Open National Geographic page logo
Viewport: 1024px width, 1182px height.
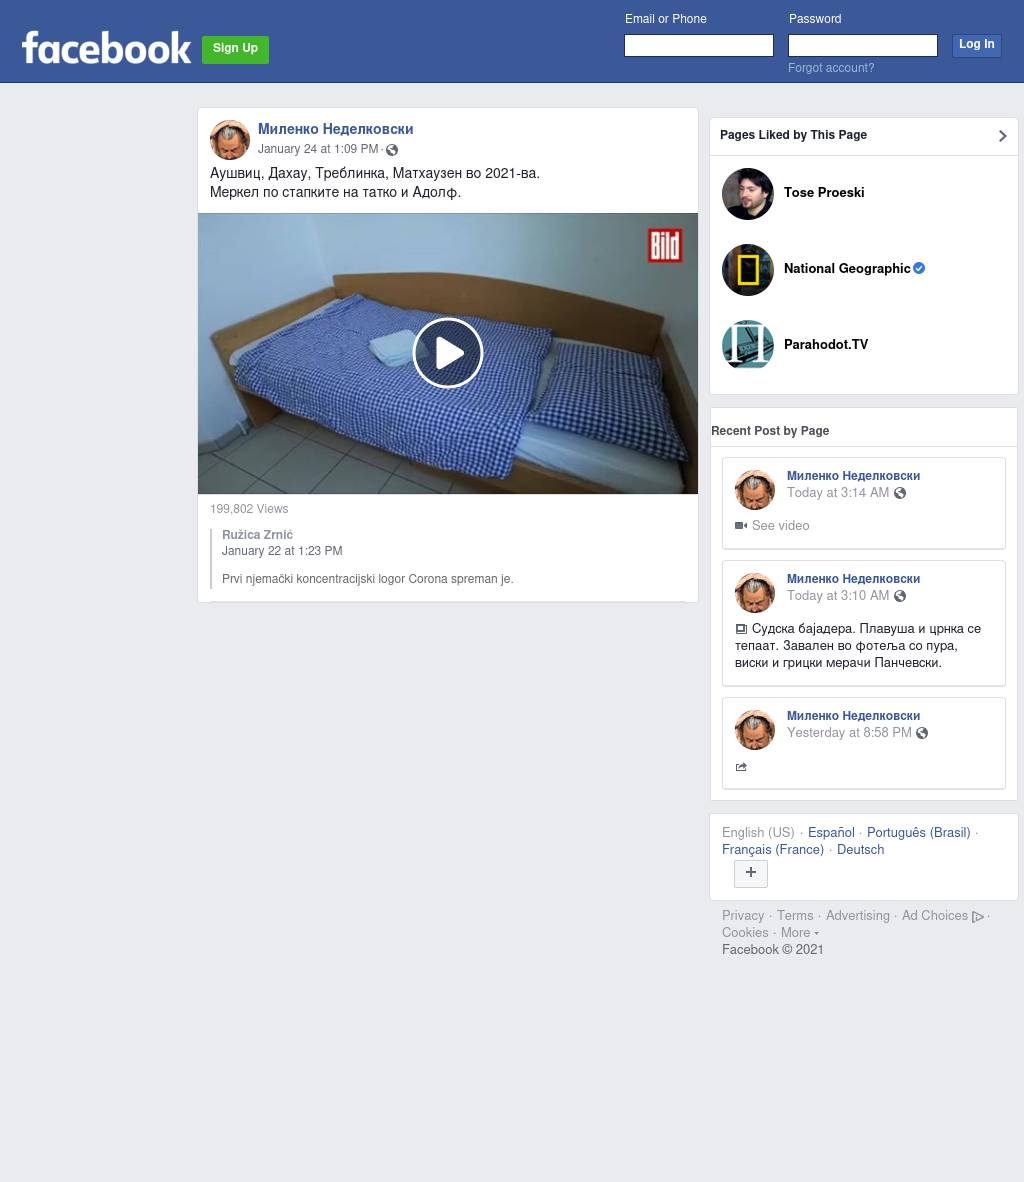coord(748,270)
